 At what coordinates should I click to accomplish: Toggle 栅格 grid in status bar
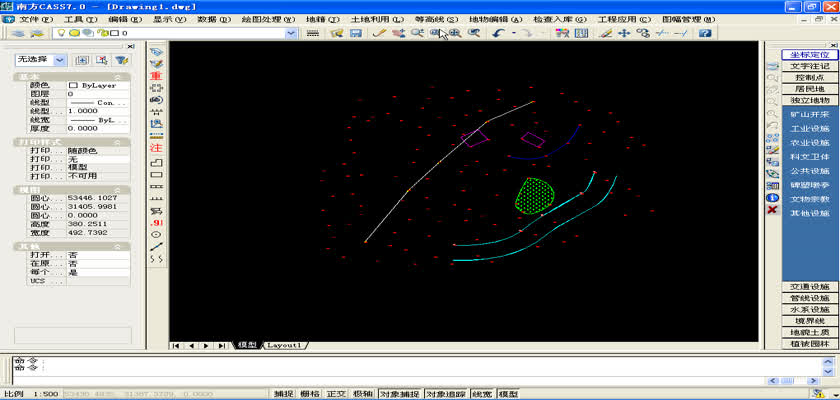[310, 394]
